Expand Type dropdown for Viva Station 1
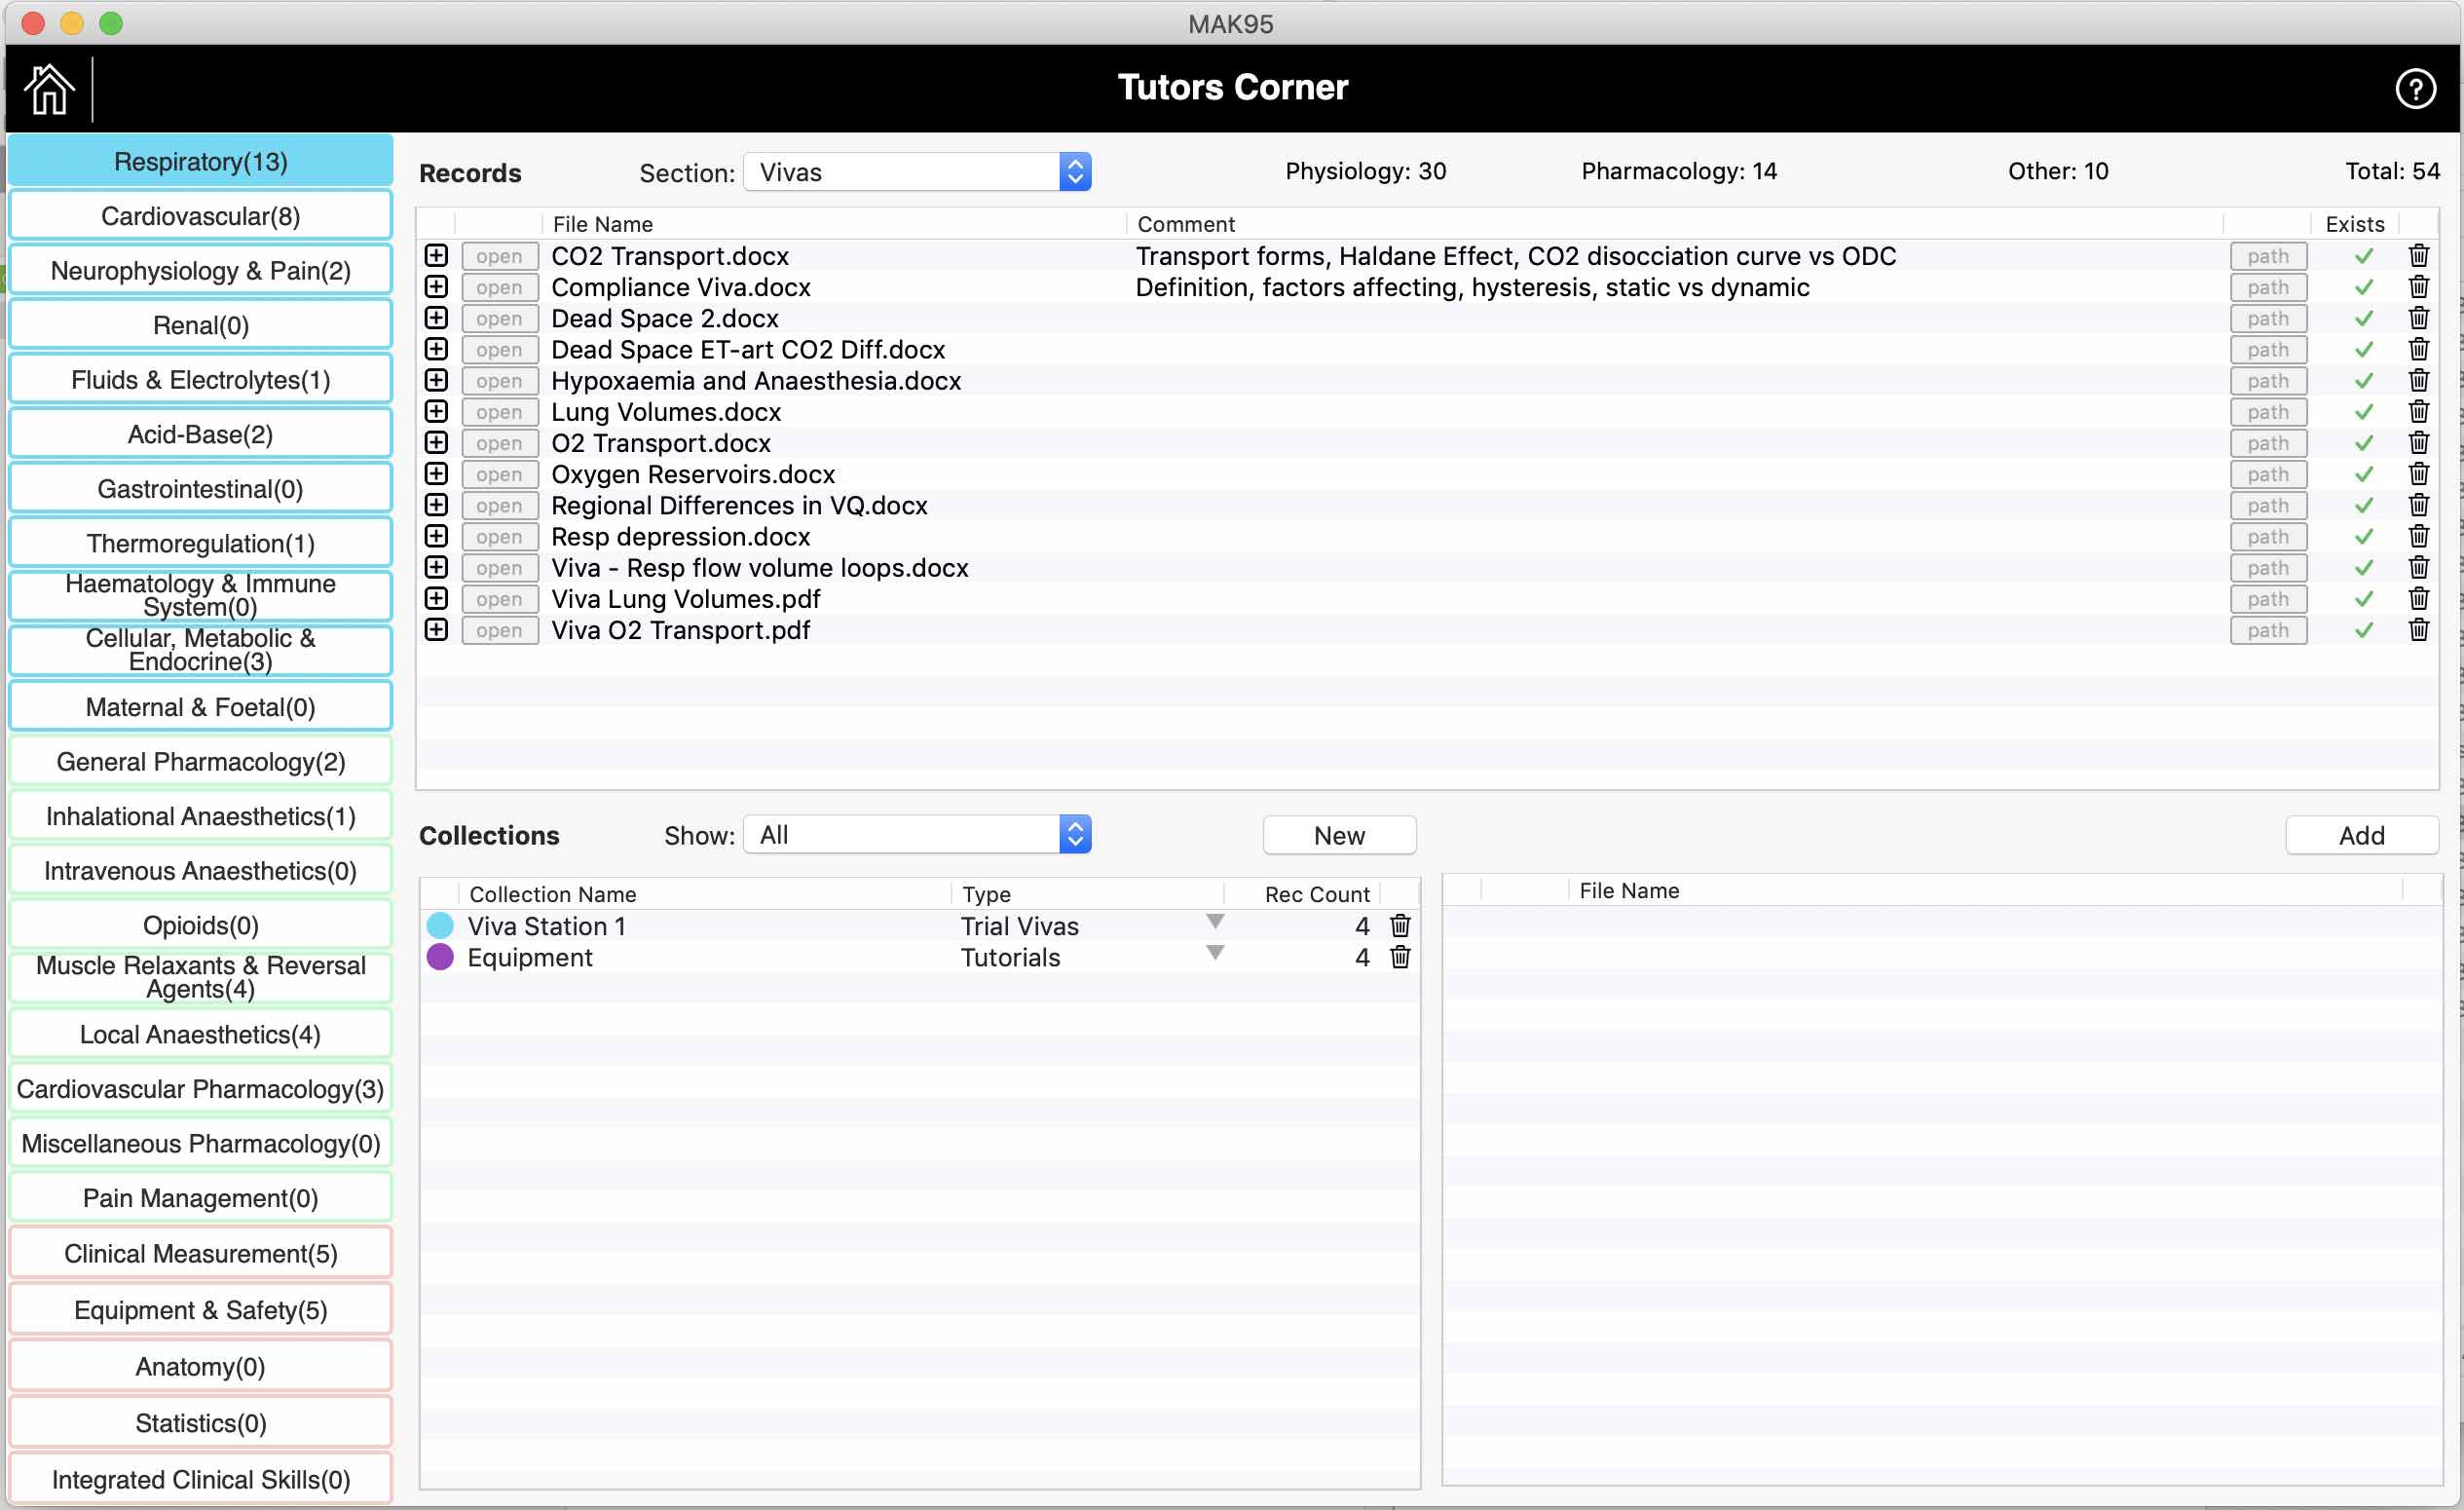 (x=1214, y=922)
